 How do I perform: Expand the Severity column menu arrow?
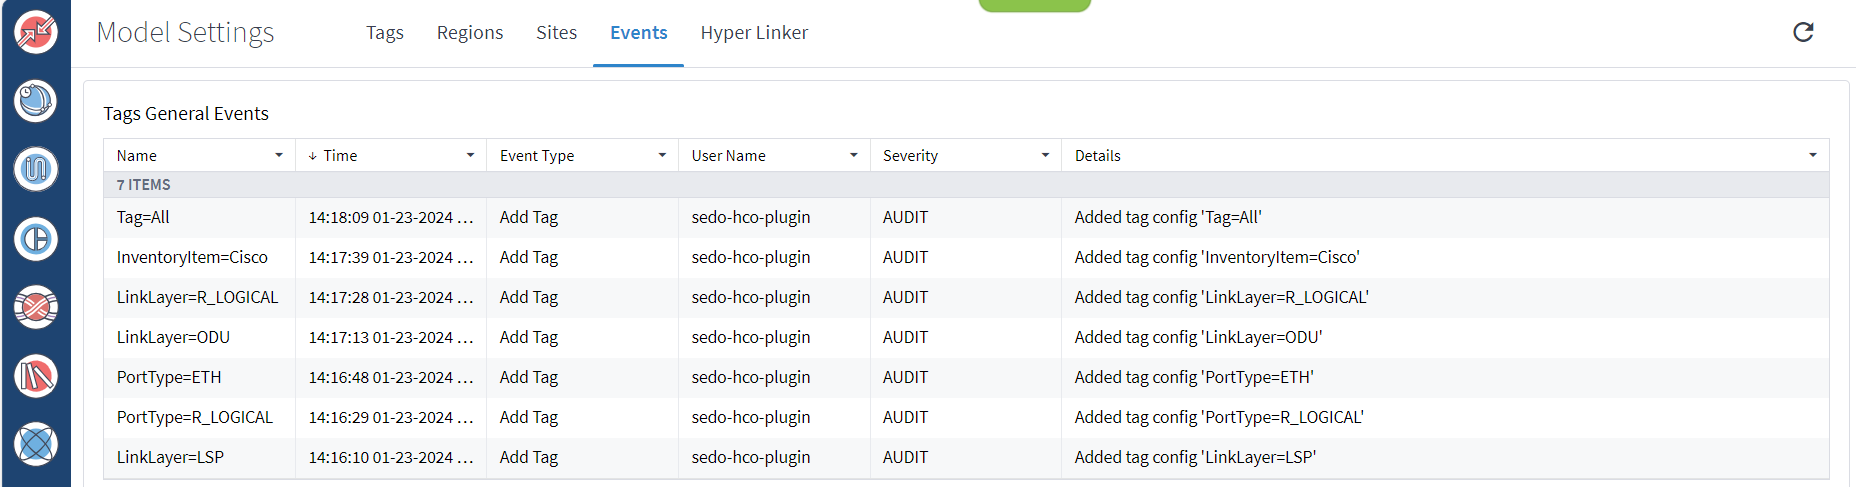coord(1045,156)
